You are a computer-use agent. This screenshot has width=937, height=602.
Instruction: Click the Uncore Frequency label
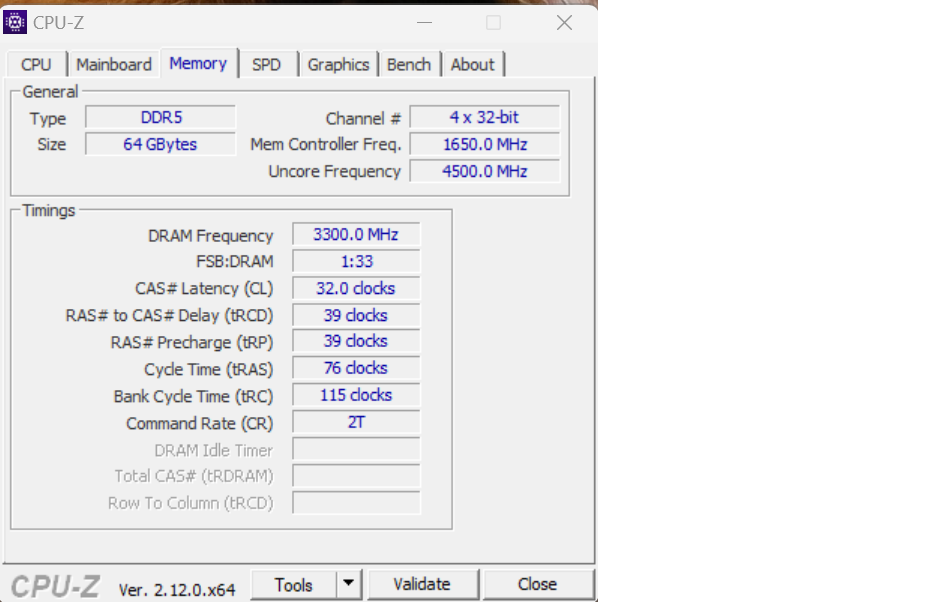[334, 172]
